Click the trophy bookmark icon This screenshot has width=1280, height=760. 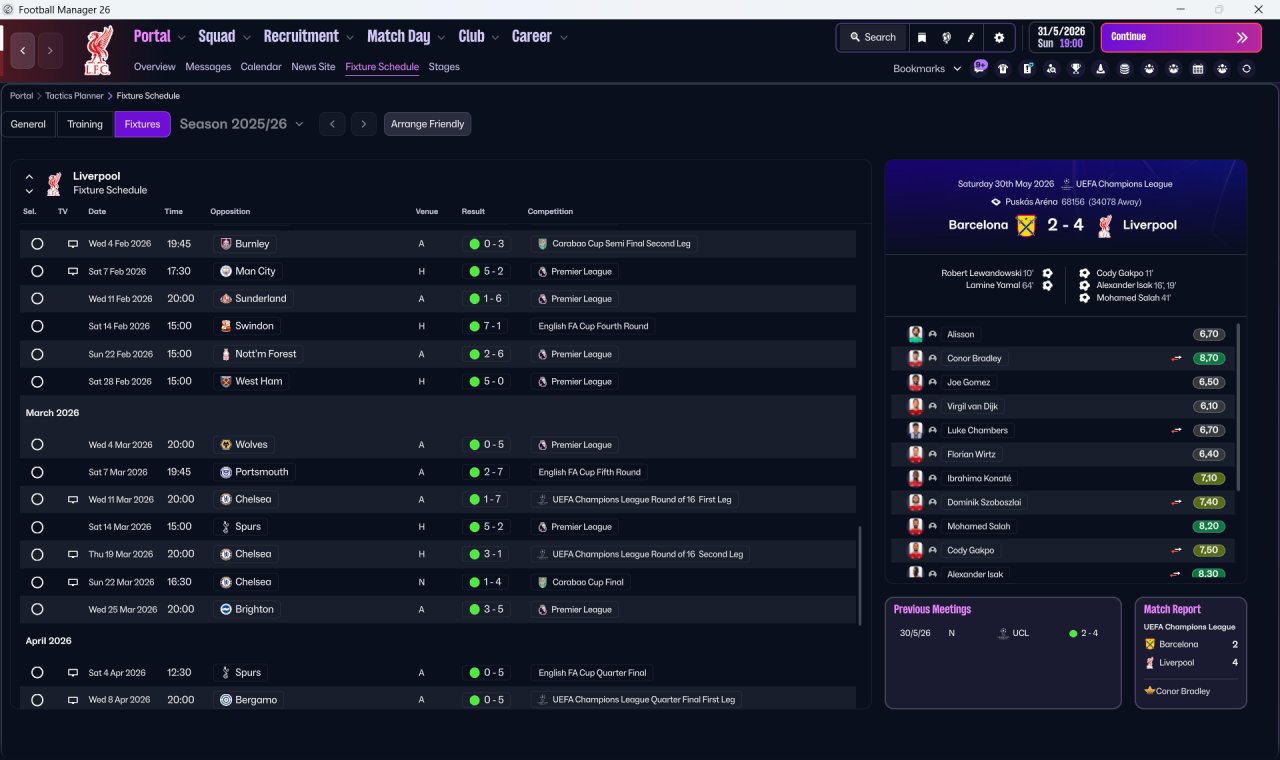(x=1076, y=69)
